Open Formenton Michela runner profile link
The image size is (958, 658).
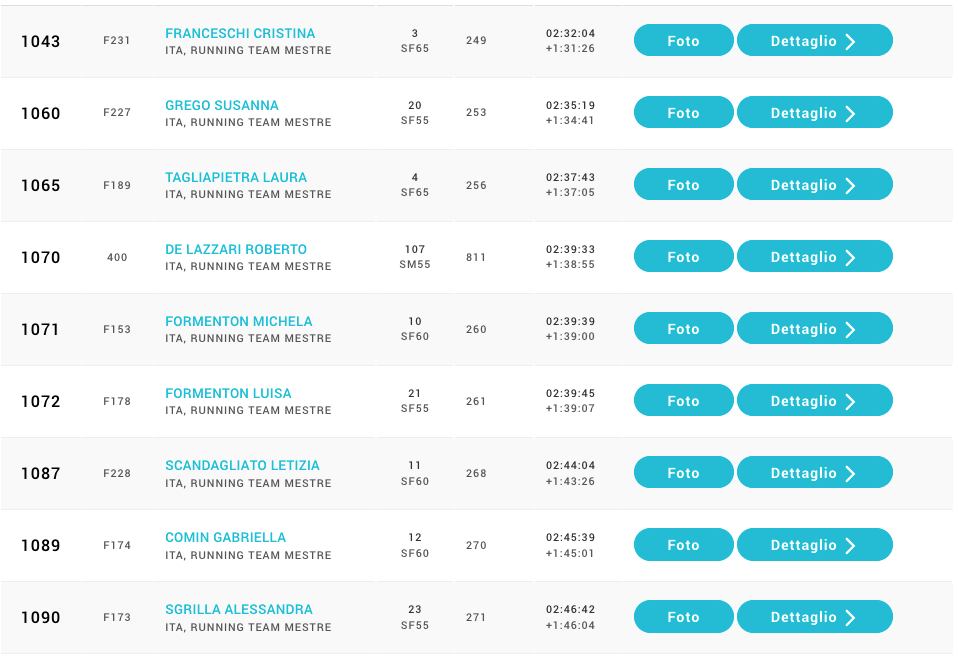click(239, 321)
